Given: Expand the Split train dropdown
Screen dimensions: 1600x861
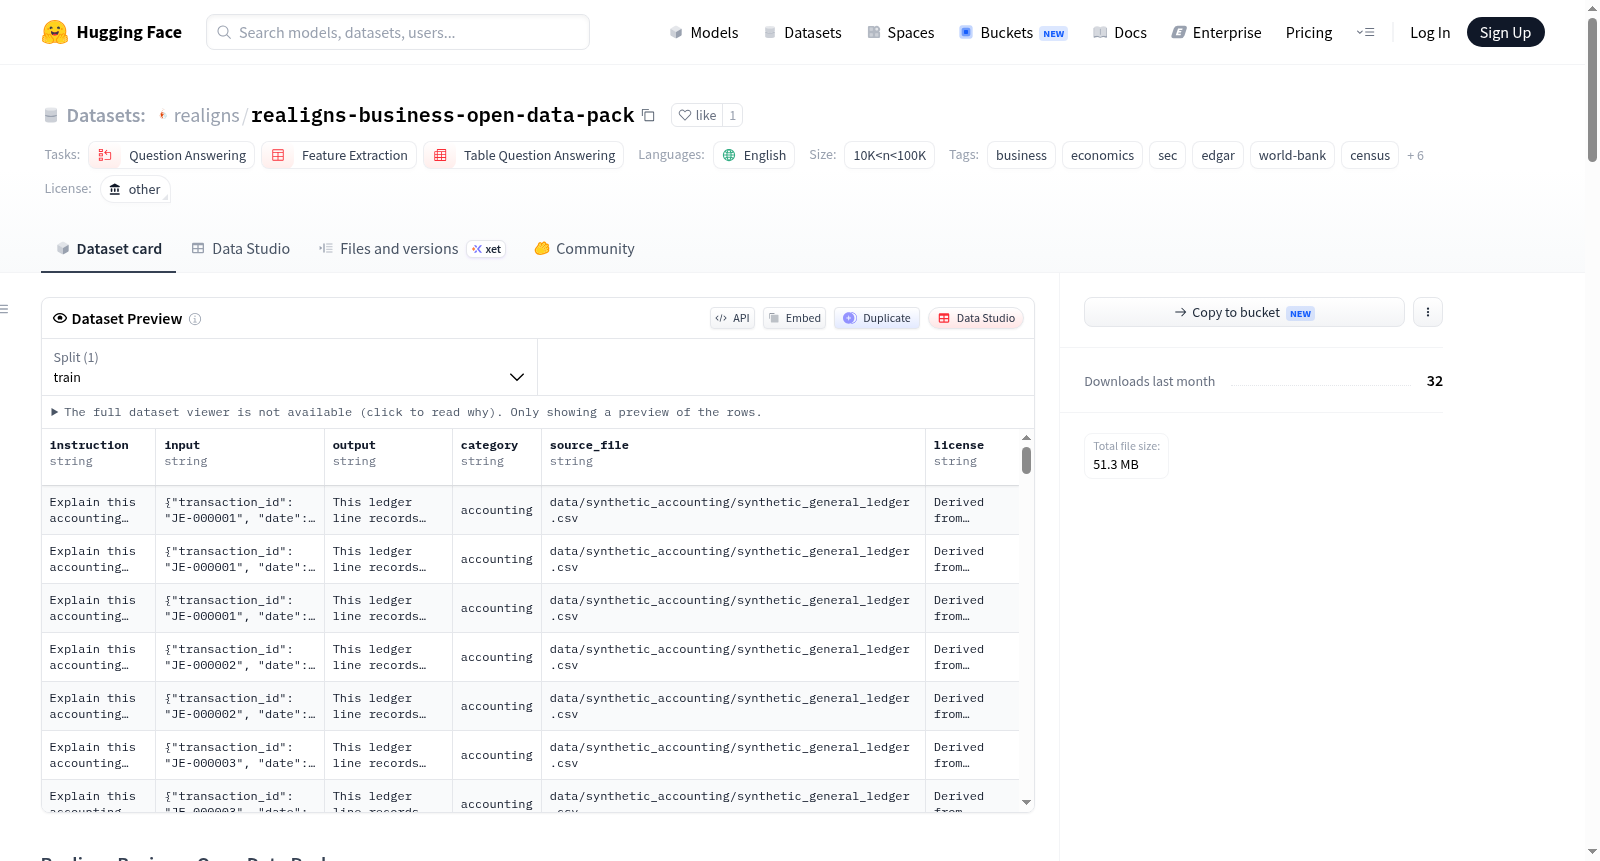Looking at the screenshot, I should pos(289,367).
